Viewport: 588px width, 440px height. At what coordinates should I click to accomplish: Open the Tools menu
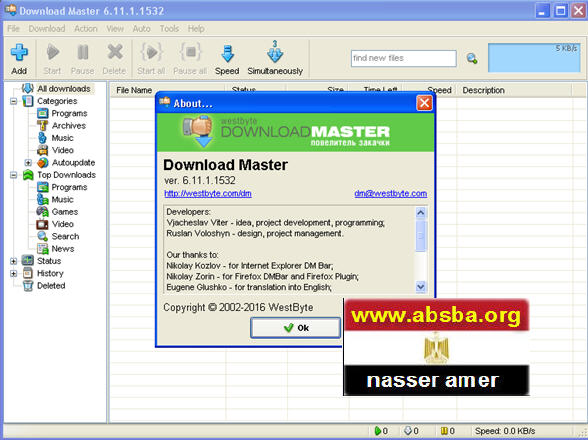(169, 29)
